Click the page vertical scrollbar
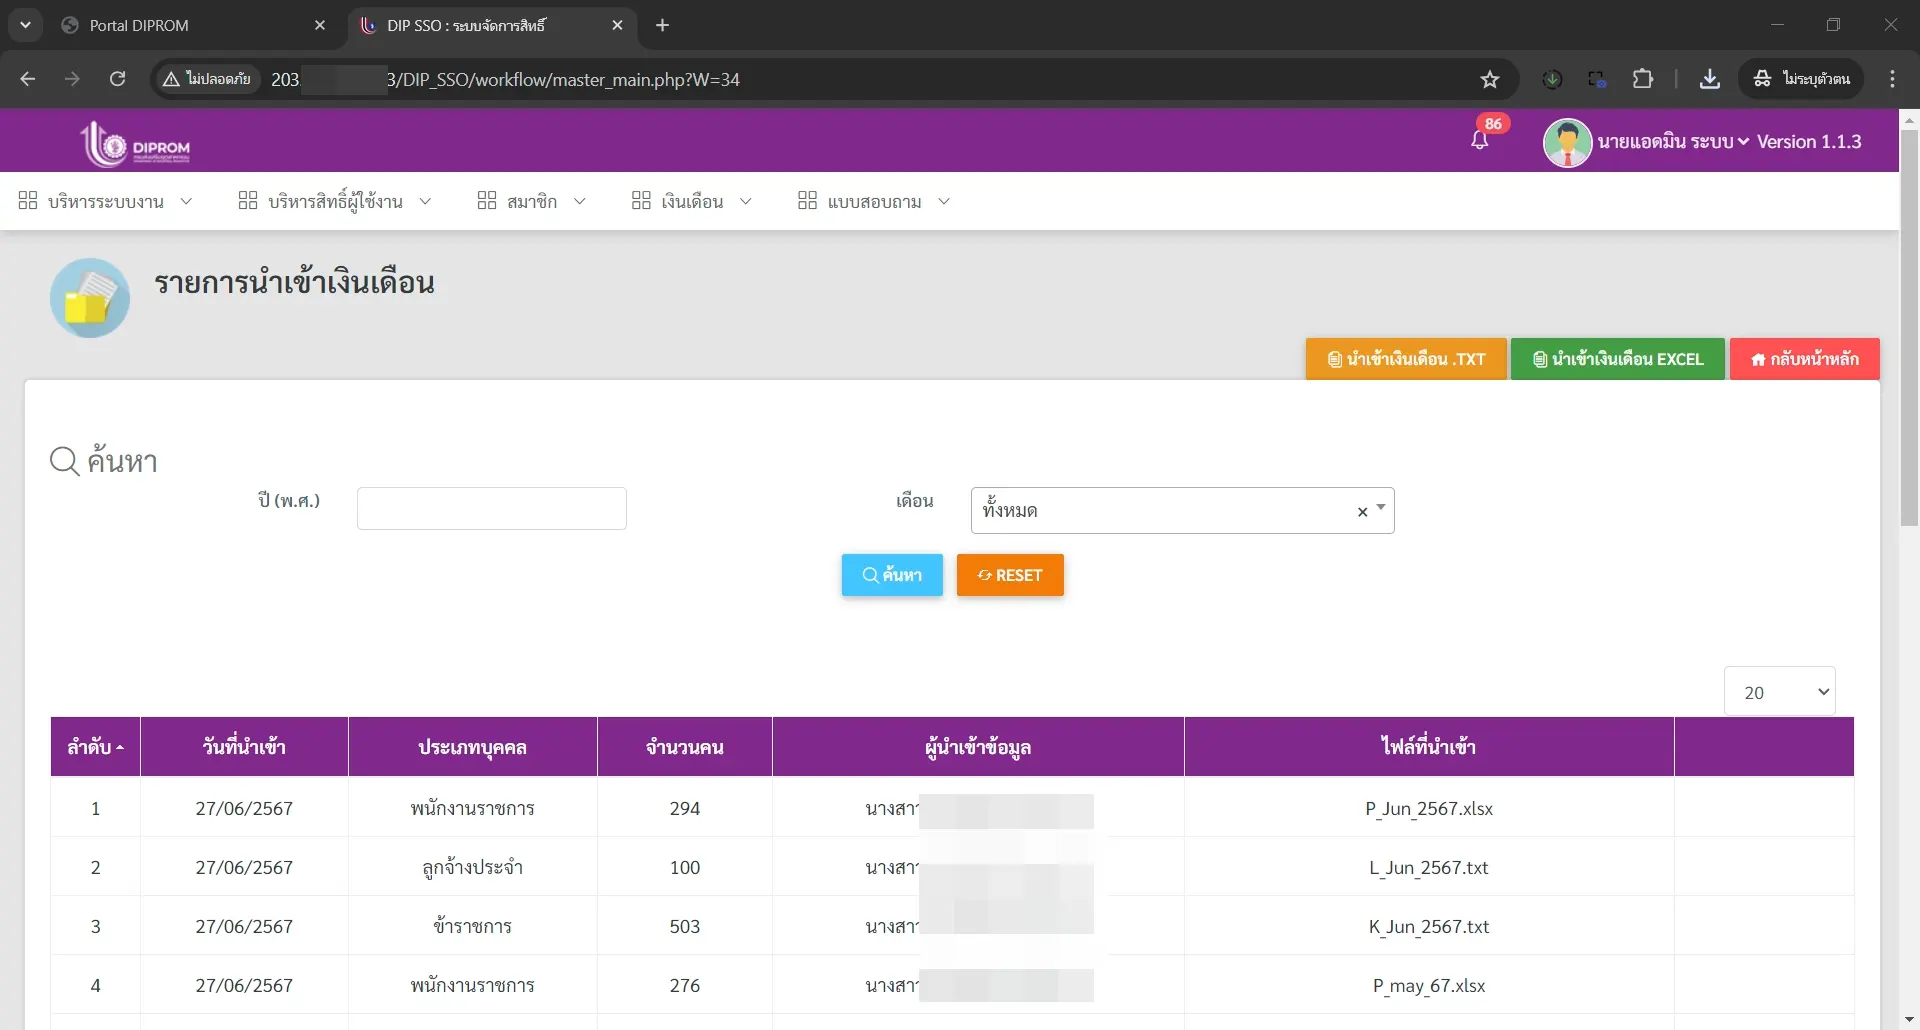This screenshot has width=1920, height=1030. 1909,326
